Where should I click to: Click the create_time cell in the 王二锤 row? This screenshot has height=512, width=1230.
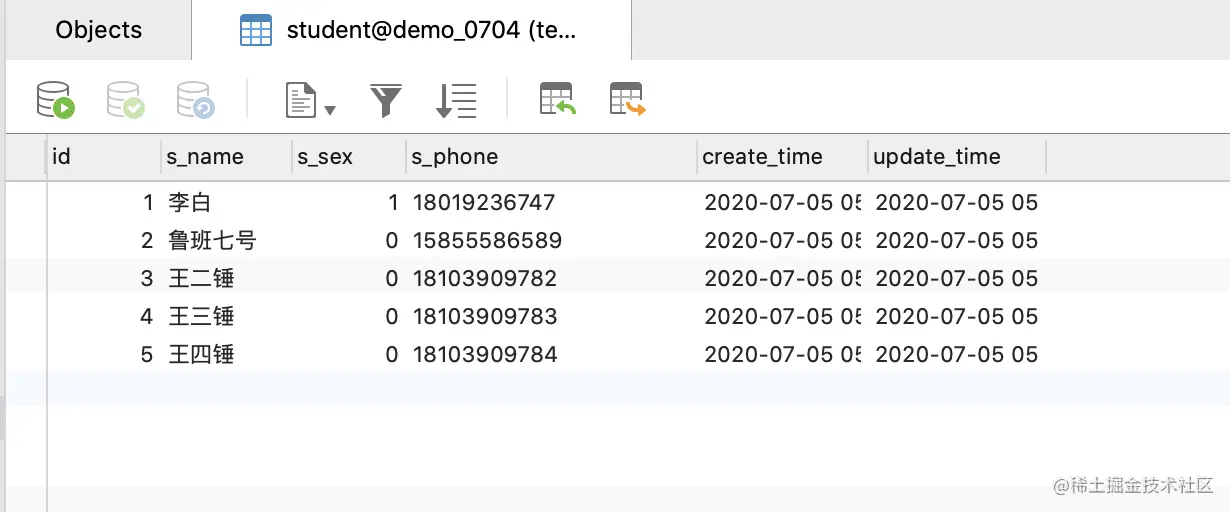[783, 278]
